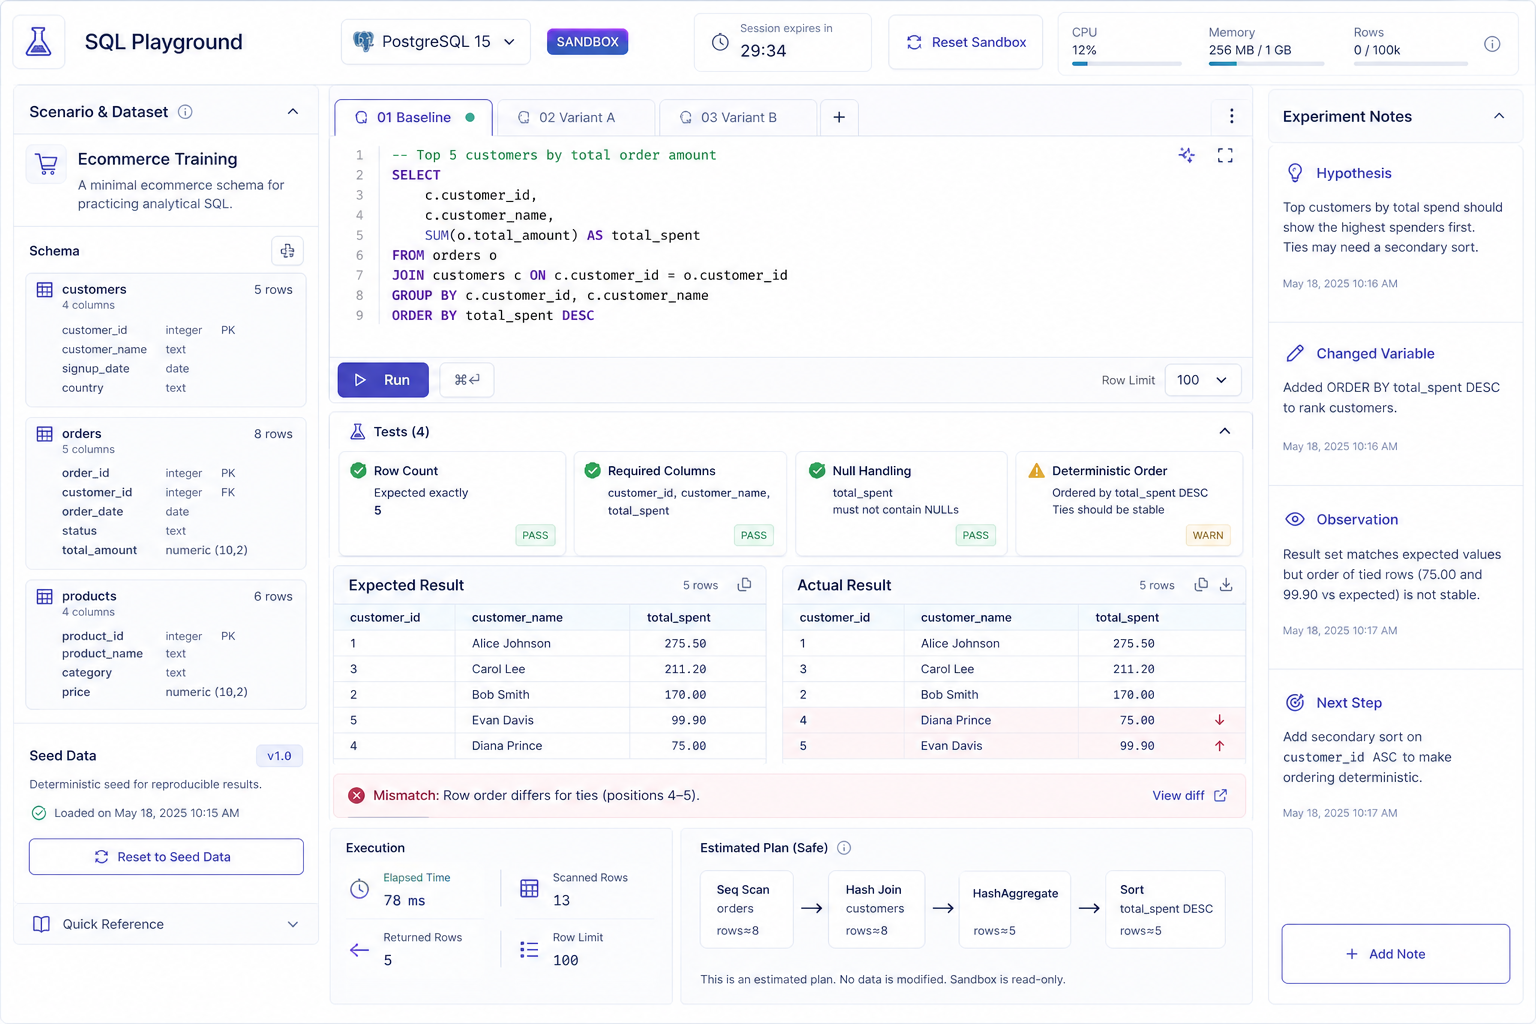Click the Observation eye icon
This screenshot has height=1024, width=1536.
click(1295, 520)
